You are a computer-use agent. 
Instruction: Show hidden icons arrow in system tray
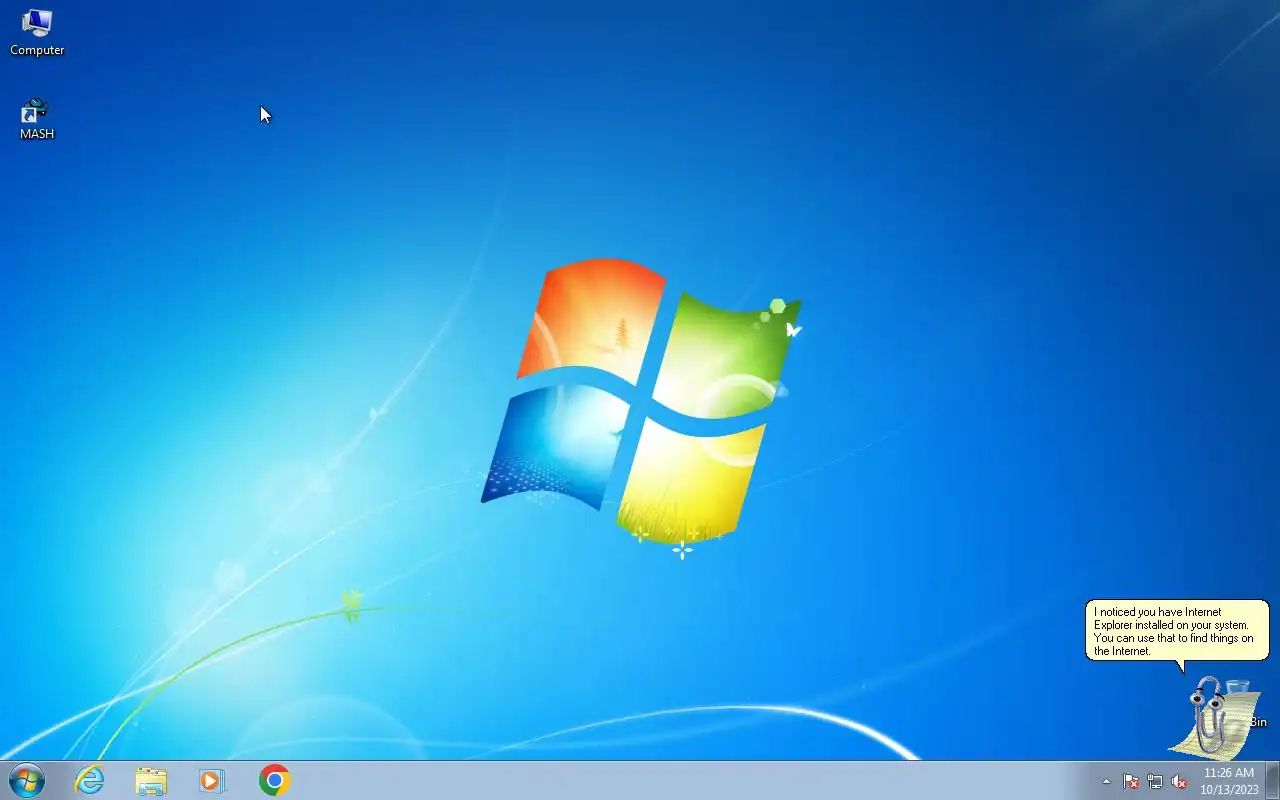tap(1106, 781)
